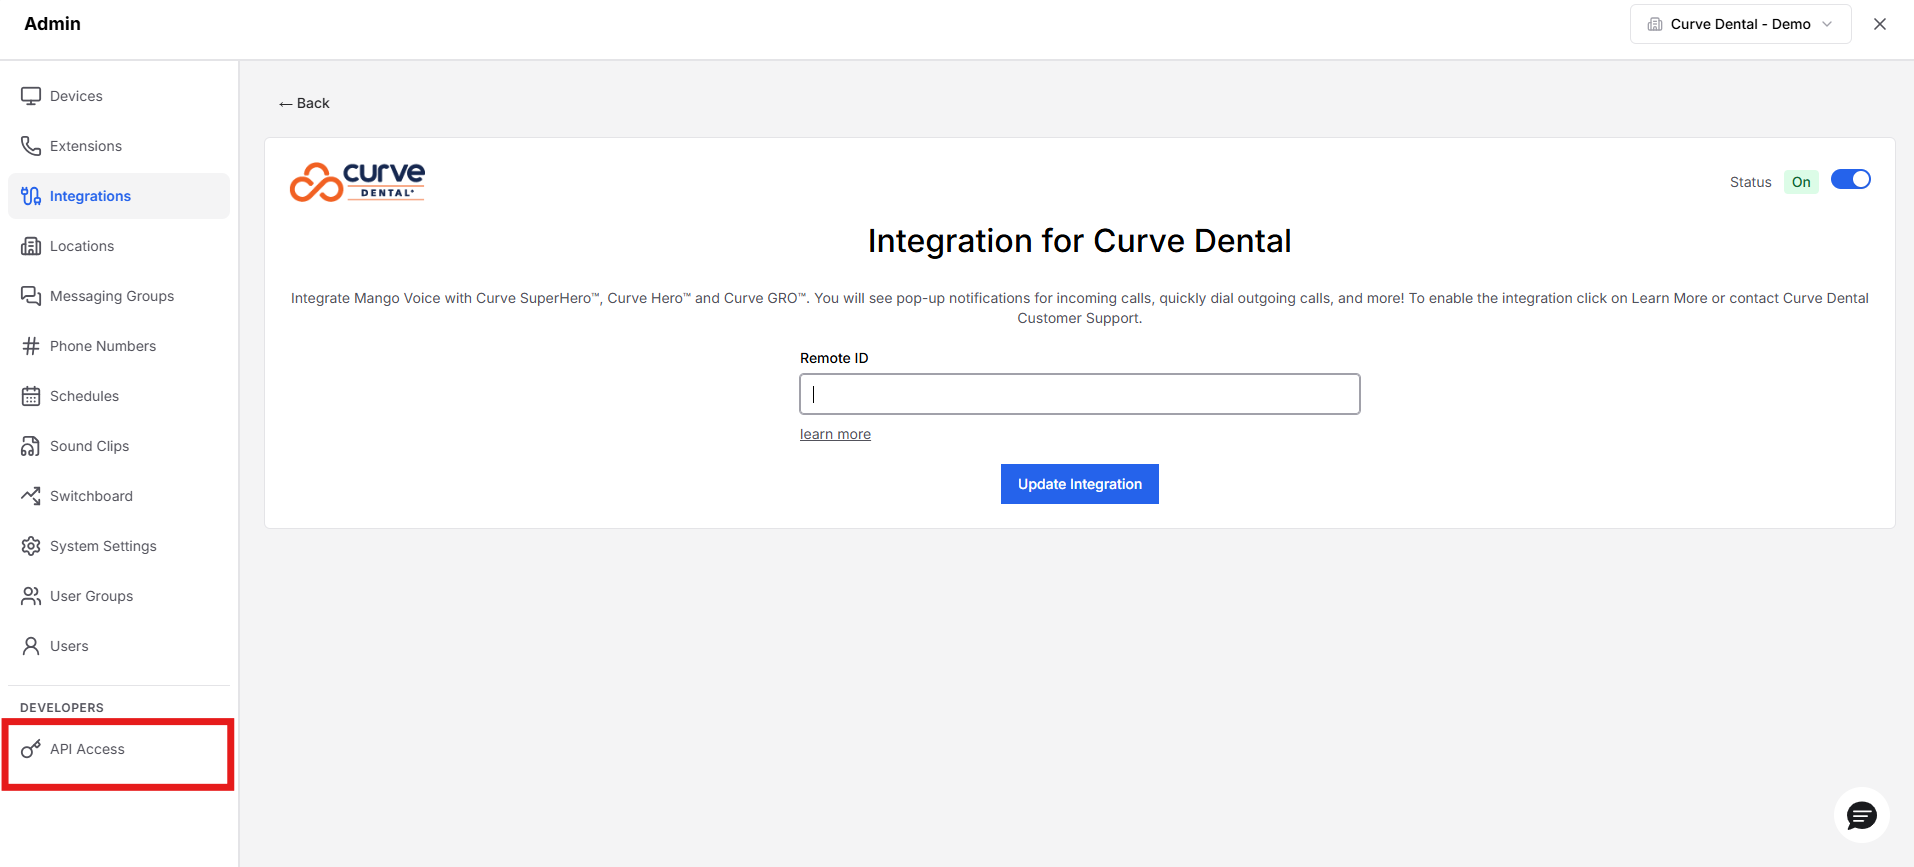Click the DEVELOPERS section heading
The width and height of the screenshot is (1914, 867).
(x=62, y=708)
